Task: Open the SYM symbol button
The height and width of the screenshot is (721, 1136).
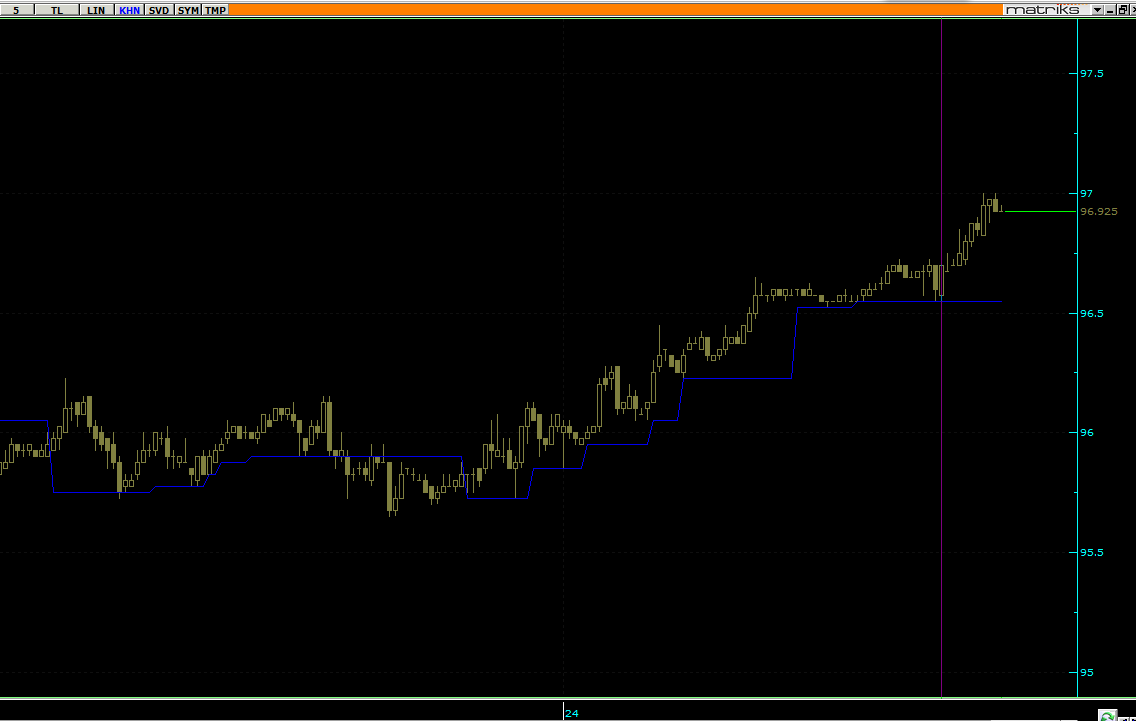Action: coord(188,10)
